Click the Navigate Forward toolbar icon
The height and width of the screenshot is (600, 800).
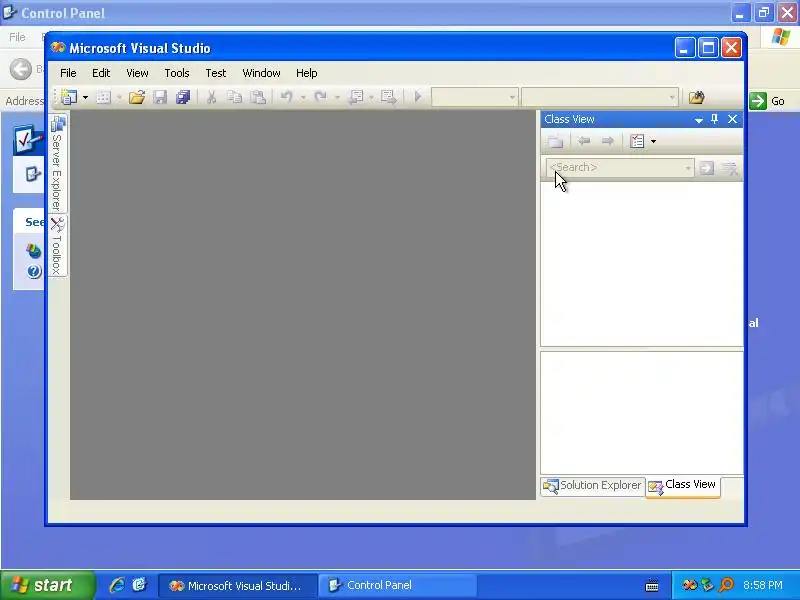pos(389,97)
